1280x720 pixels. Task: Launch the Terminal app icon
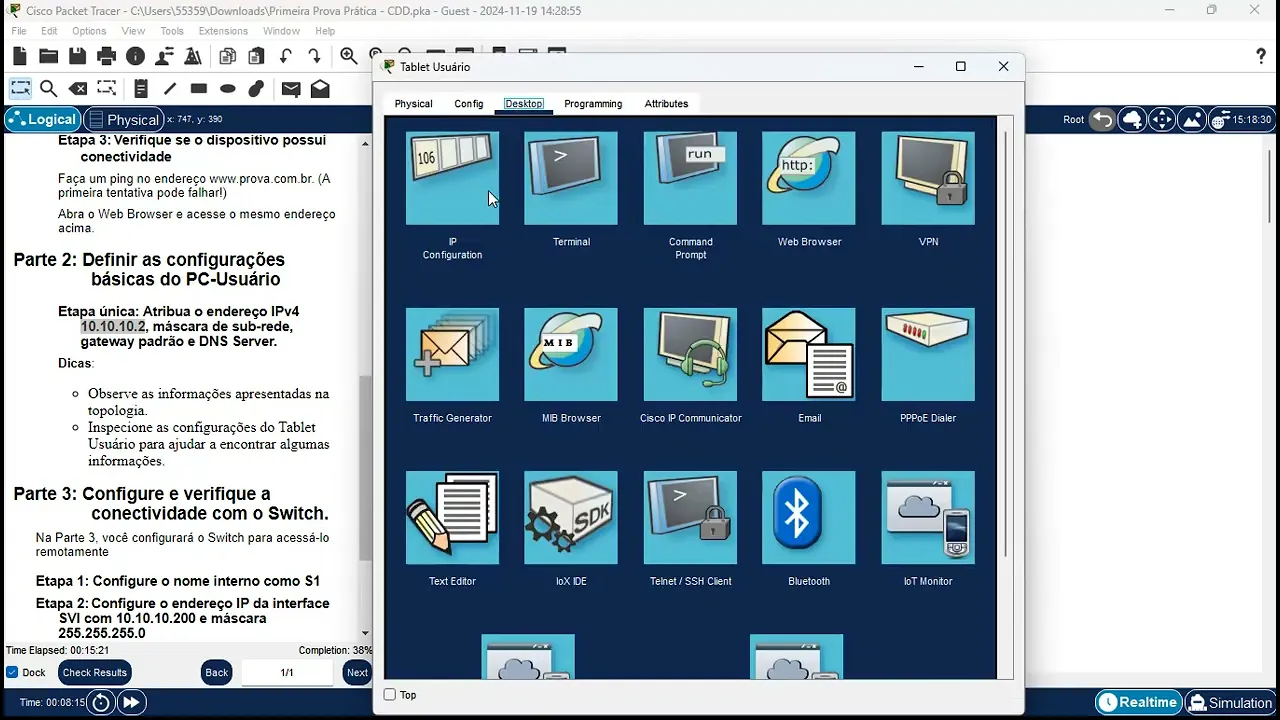[x=571, y=178]
